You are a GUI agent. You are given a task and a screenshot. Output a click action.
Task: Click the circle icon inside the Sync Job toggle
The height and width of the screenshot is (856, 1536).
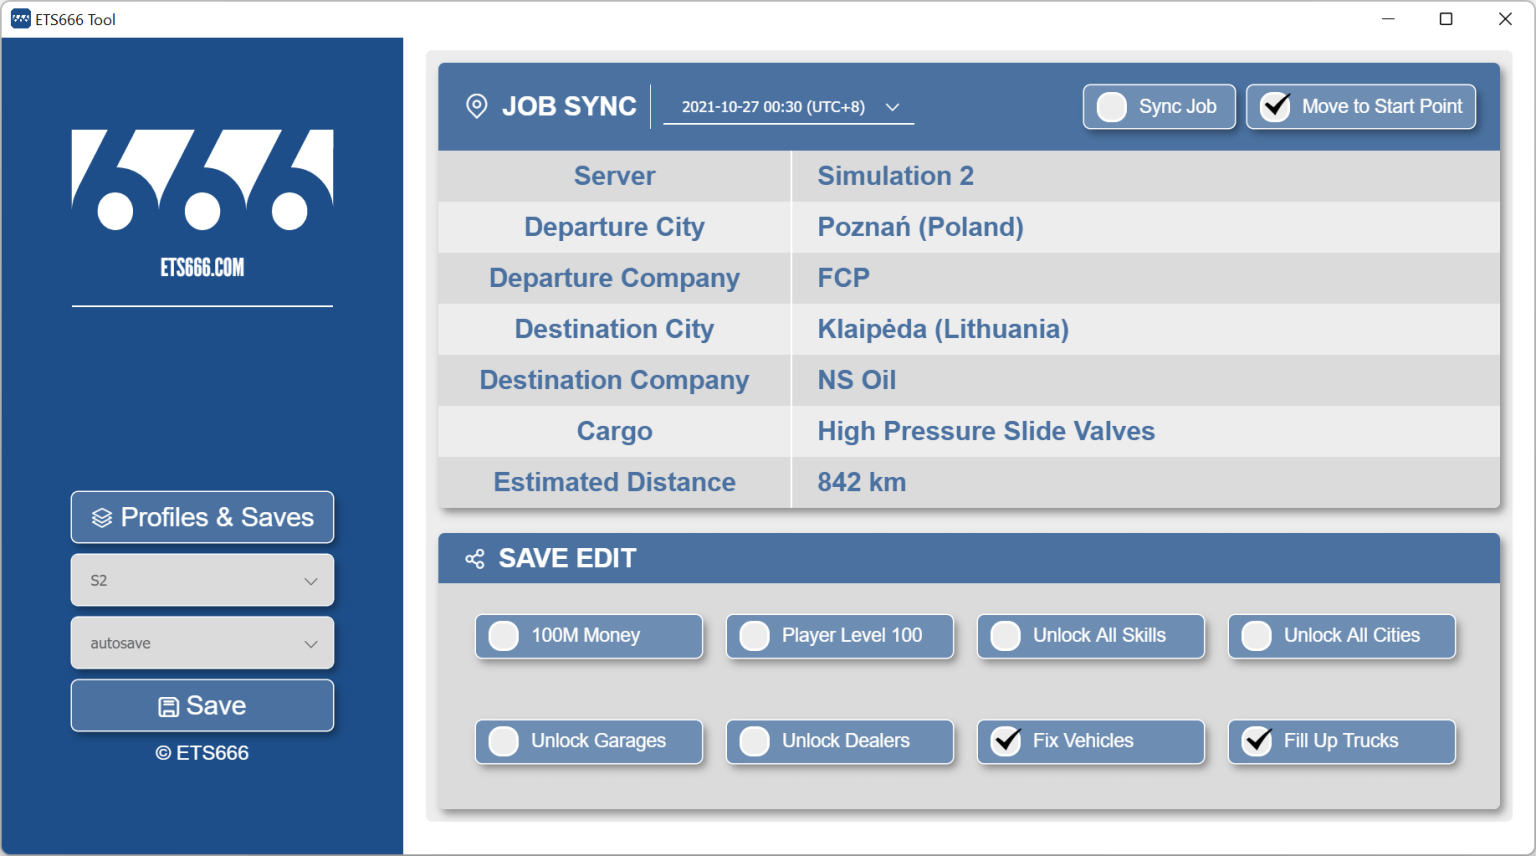click(x=1111, y=106)
